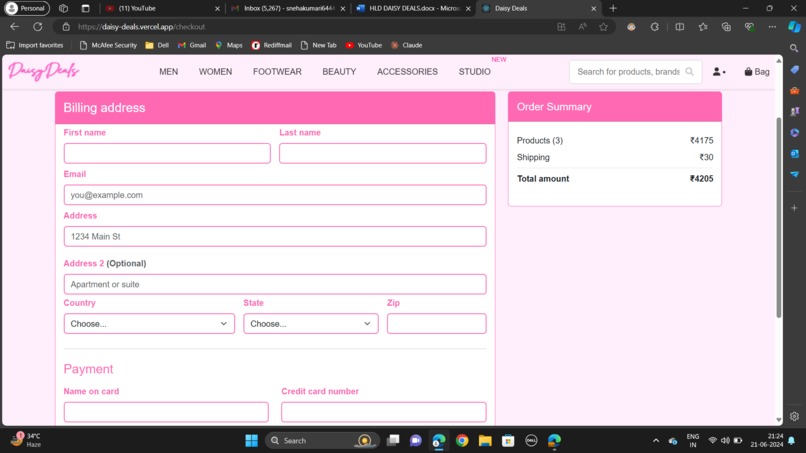Viewport: 806px width, 453px height.
Task: Open Microsoft Store from the taskbar
Action: [x=508, y=441]
